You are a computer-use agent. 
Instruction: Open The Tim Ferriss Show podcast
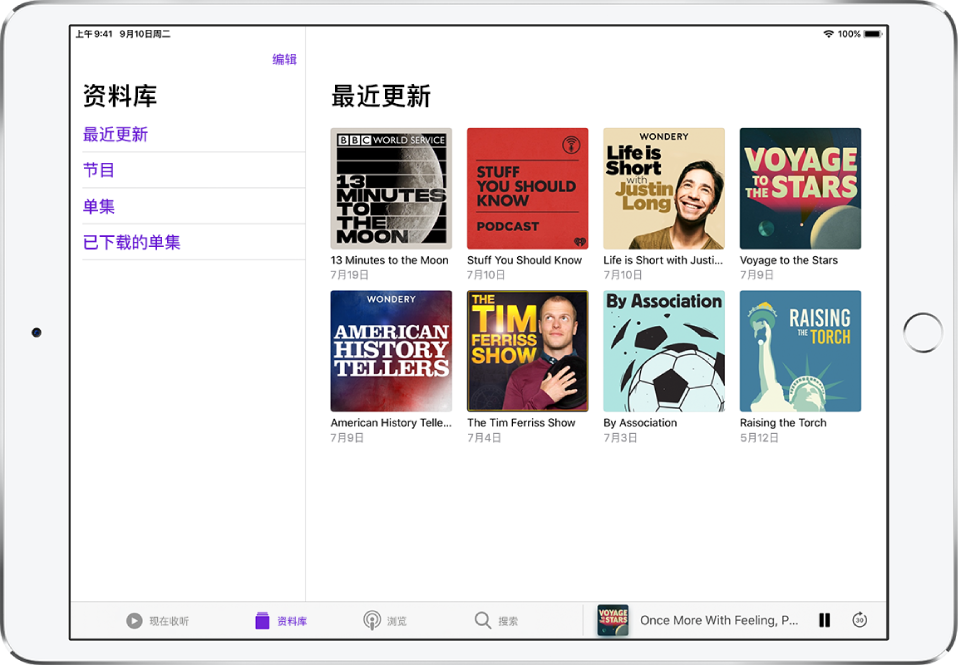point(527,351)
